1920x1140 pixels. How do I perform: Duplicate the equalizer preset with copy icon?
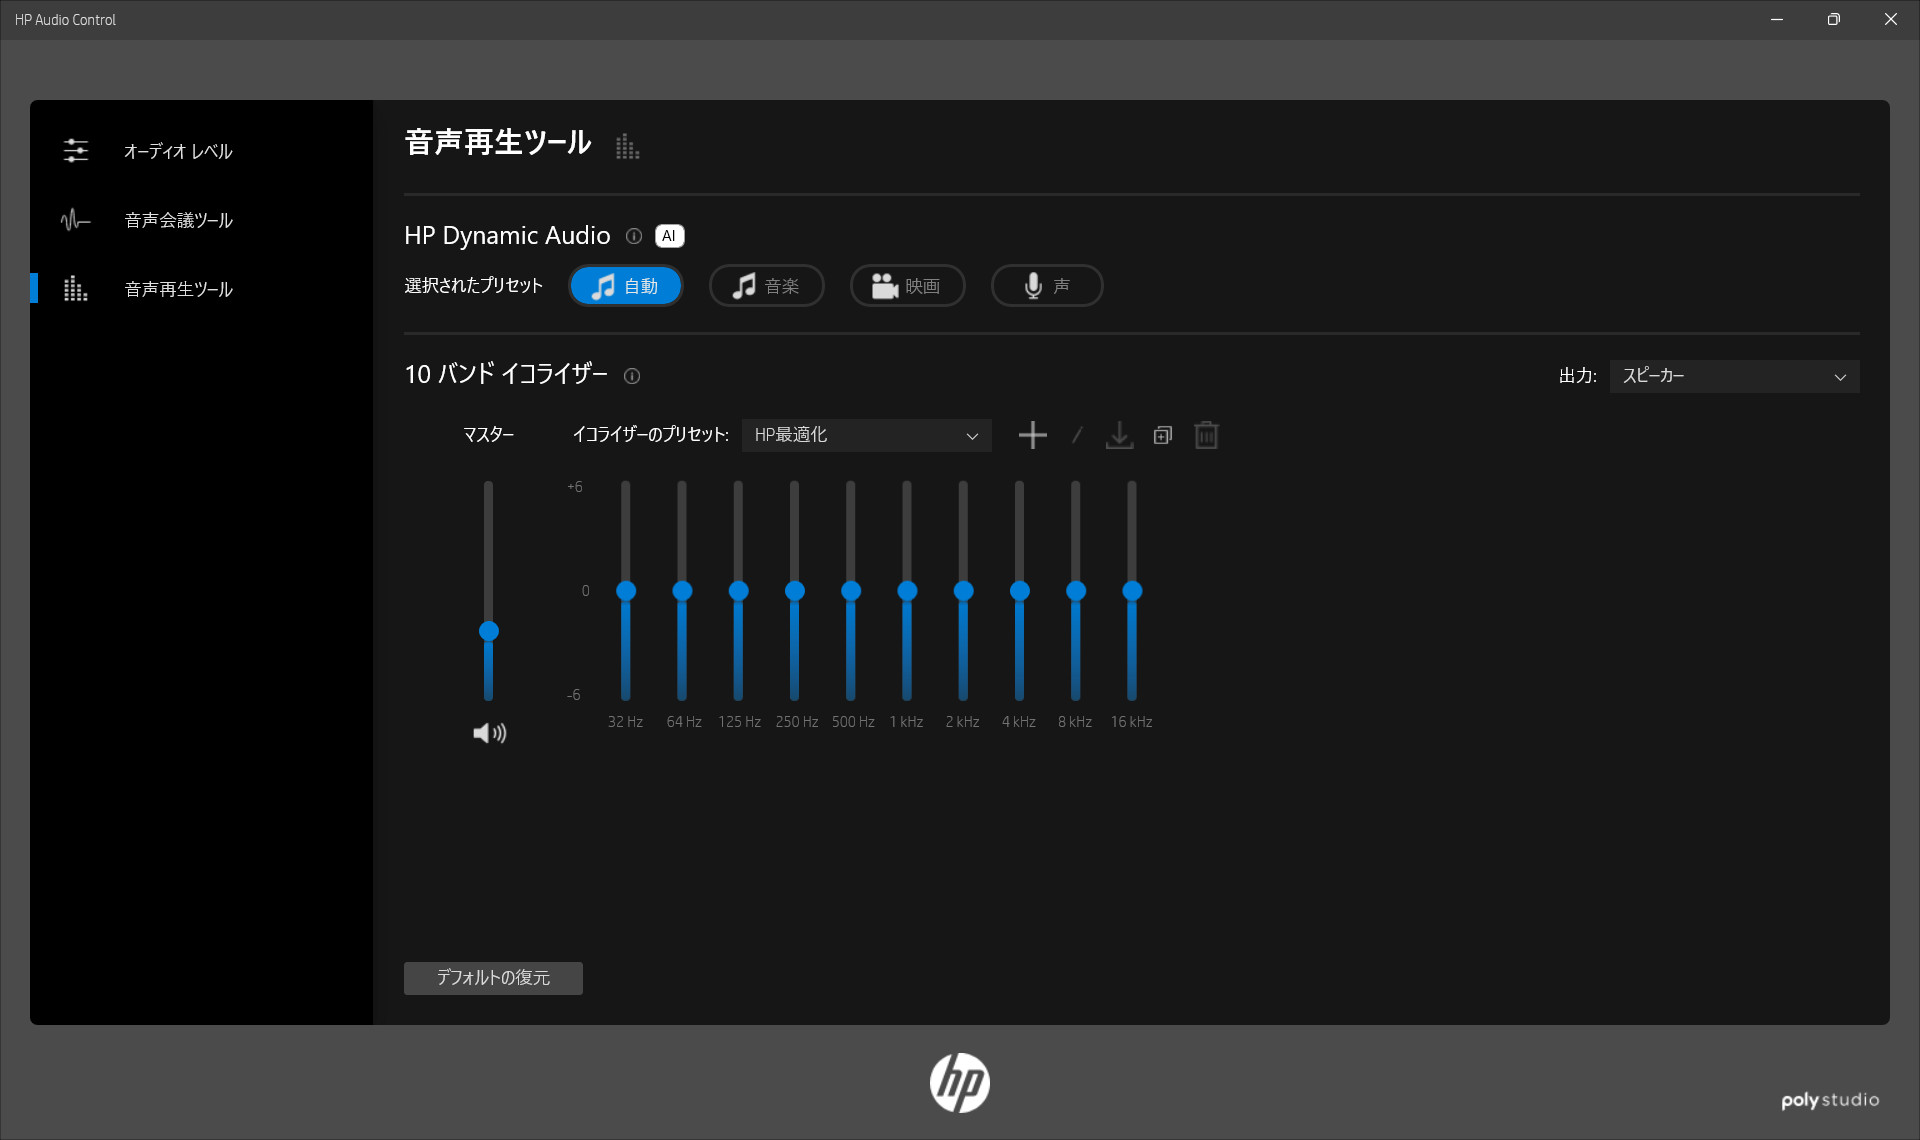(x=1161, y=435)
